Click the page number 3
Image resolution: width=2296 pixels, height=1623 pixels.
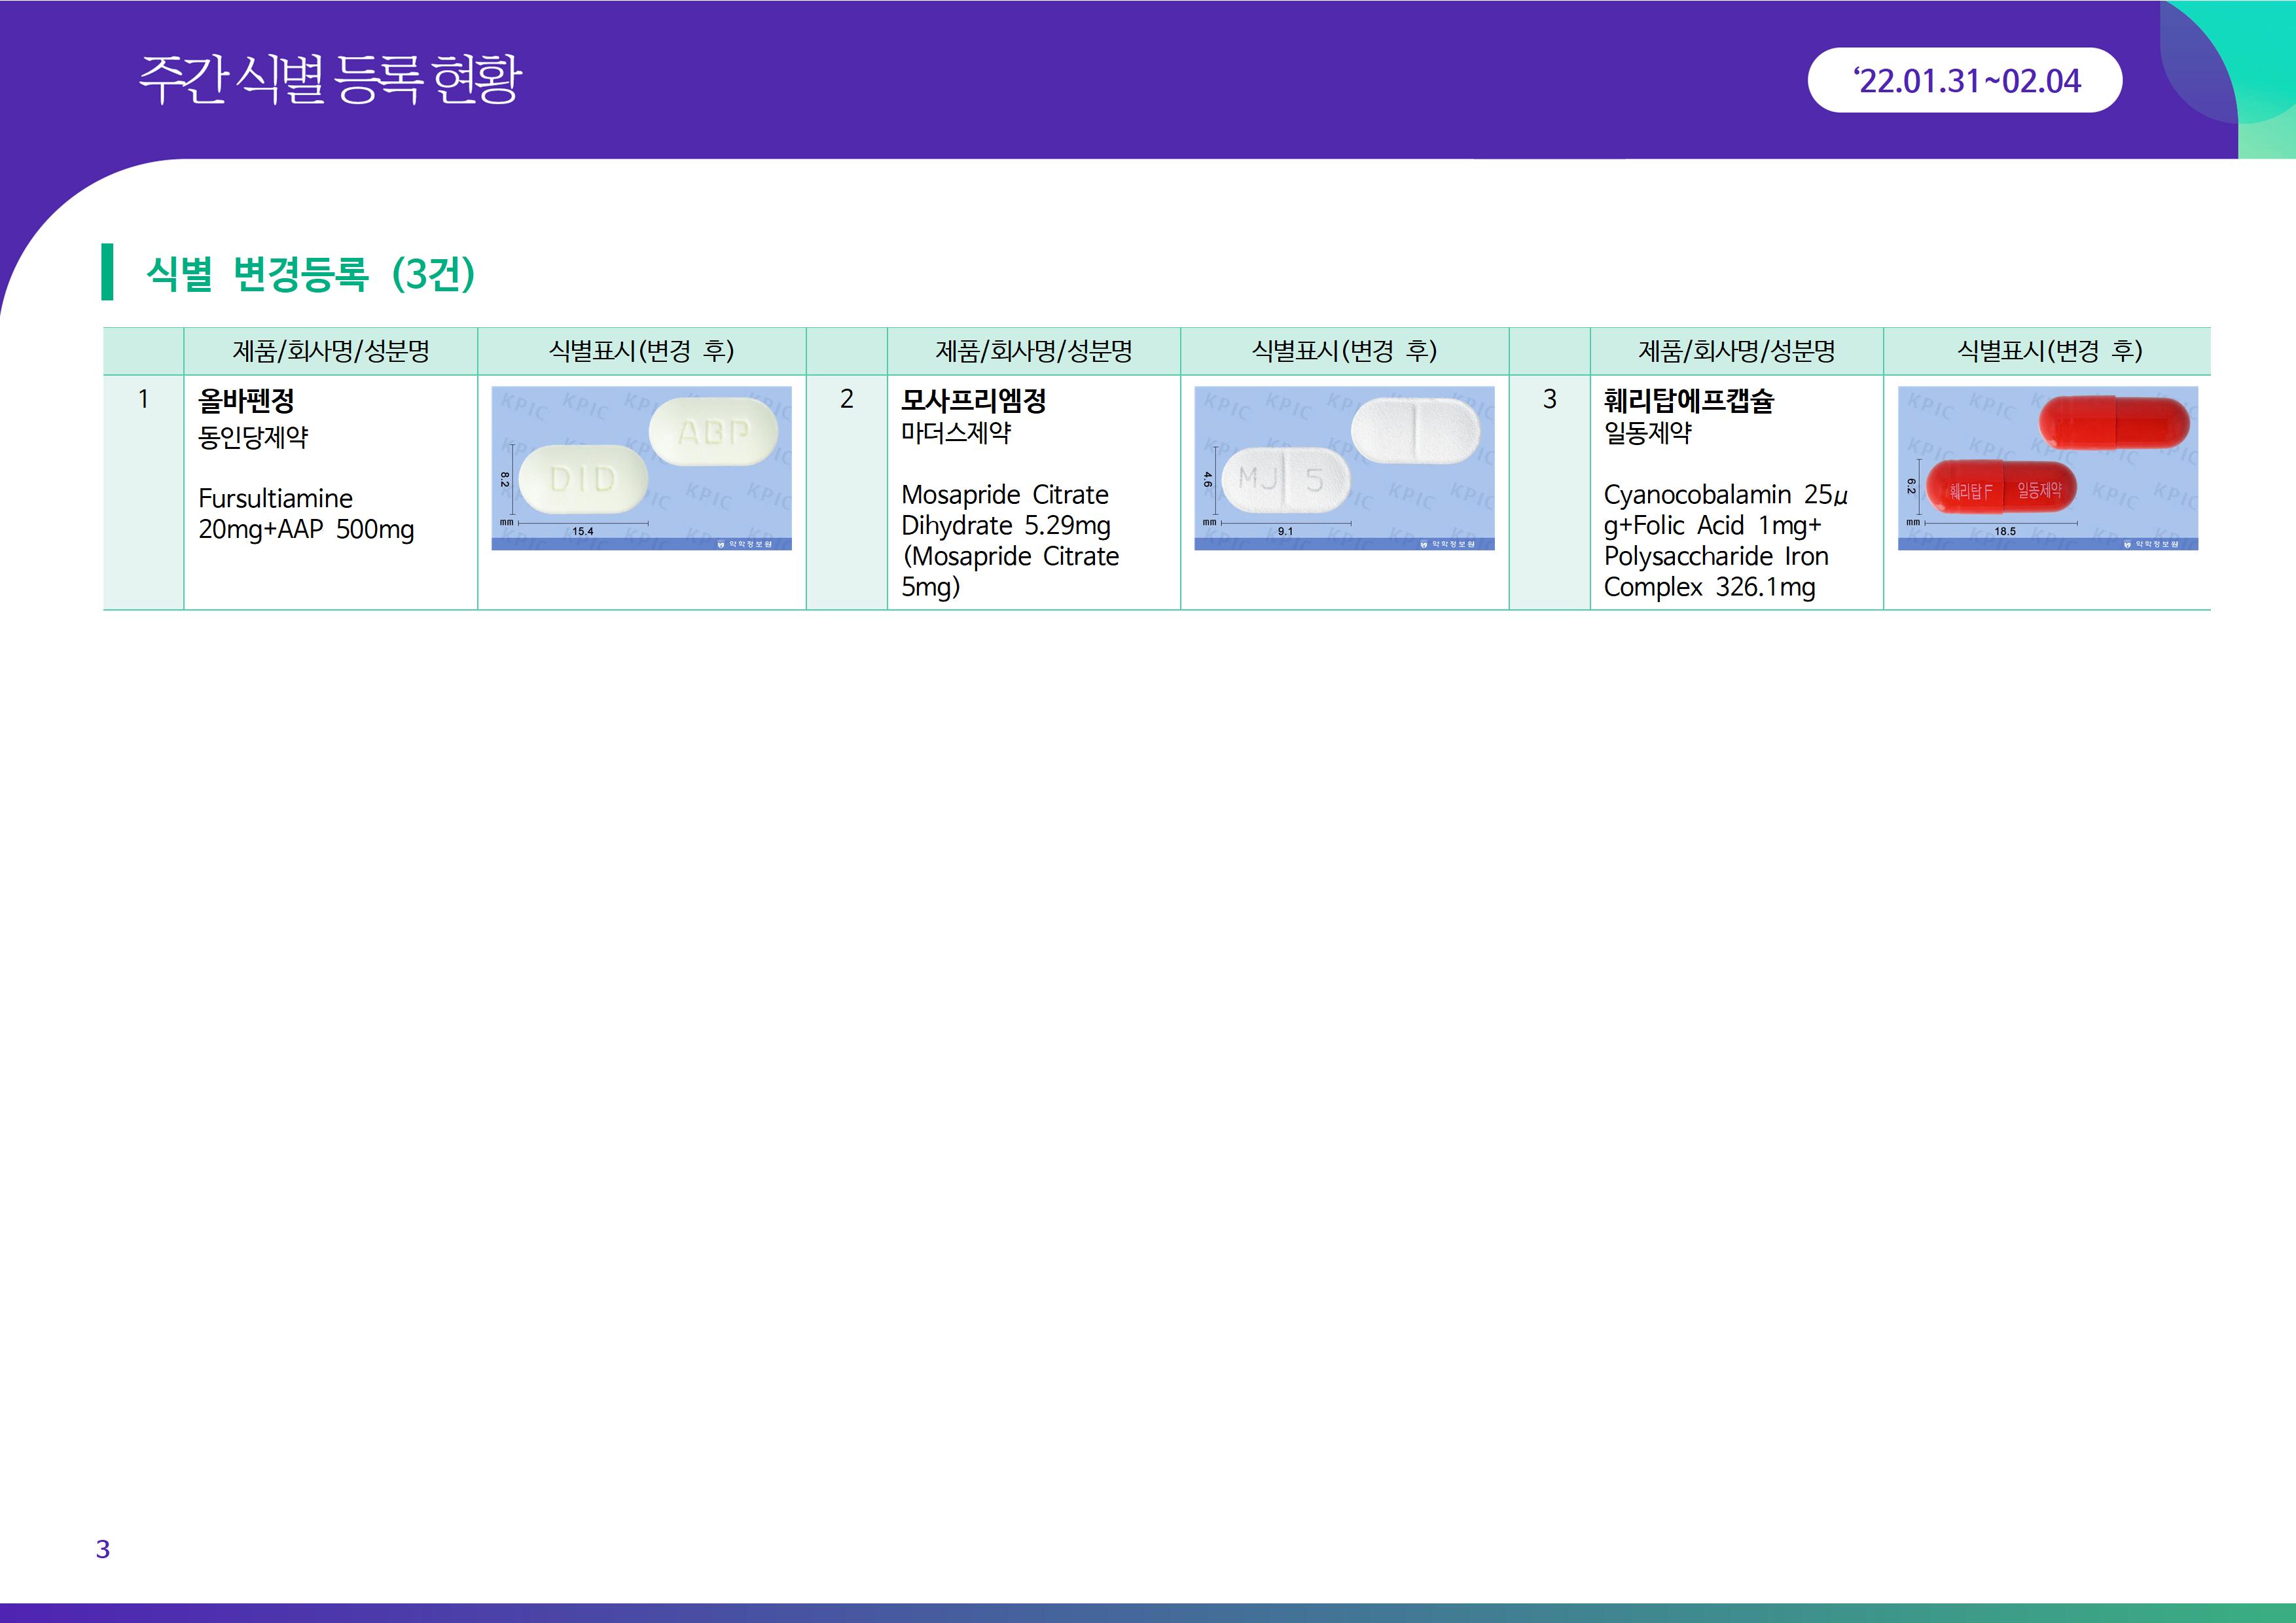tap(103, 1549)
